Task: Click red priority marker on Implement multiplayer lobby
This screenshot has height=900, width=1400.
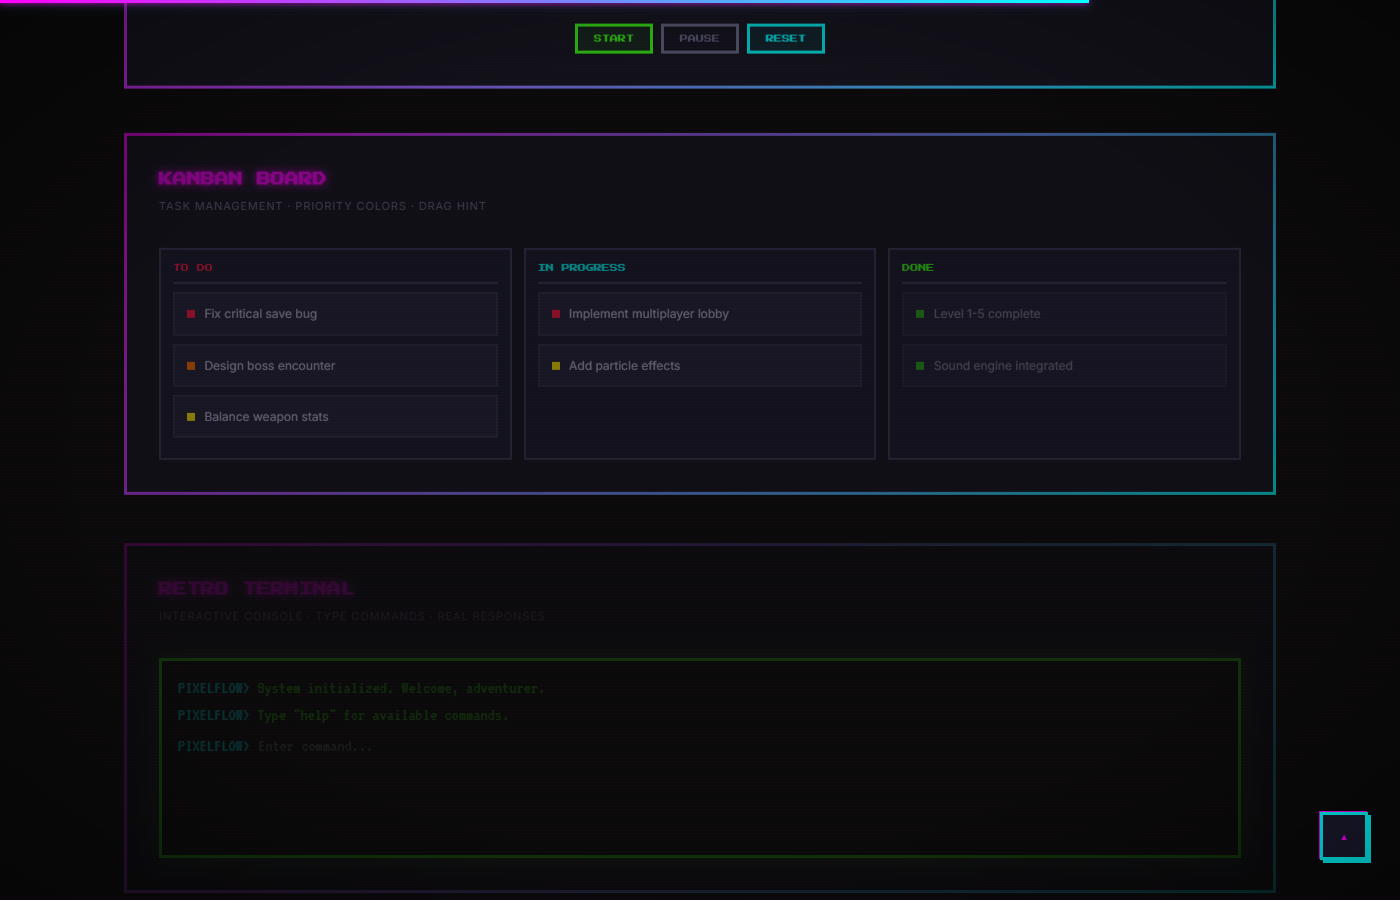Action: pos(556,314)
